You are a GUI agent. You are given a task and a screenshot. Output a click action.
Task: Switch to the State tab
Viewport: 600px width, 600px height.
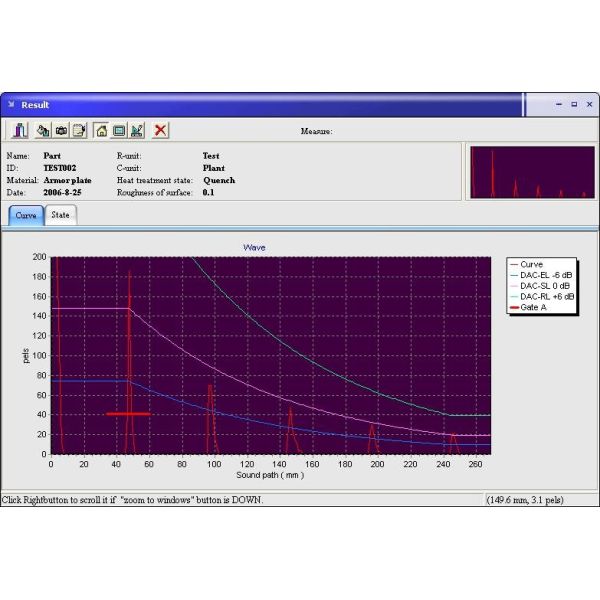[x=61, y=215]
